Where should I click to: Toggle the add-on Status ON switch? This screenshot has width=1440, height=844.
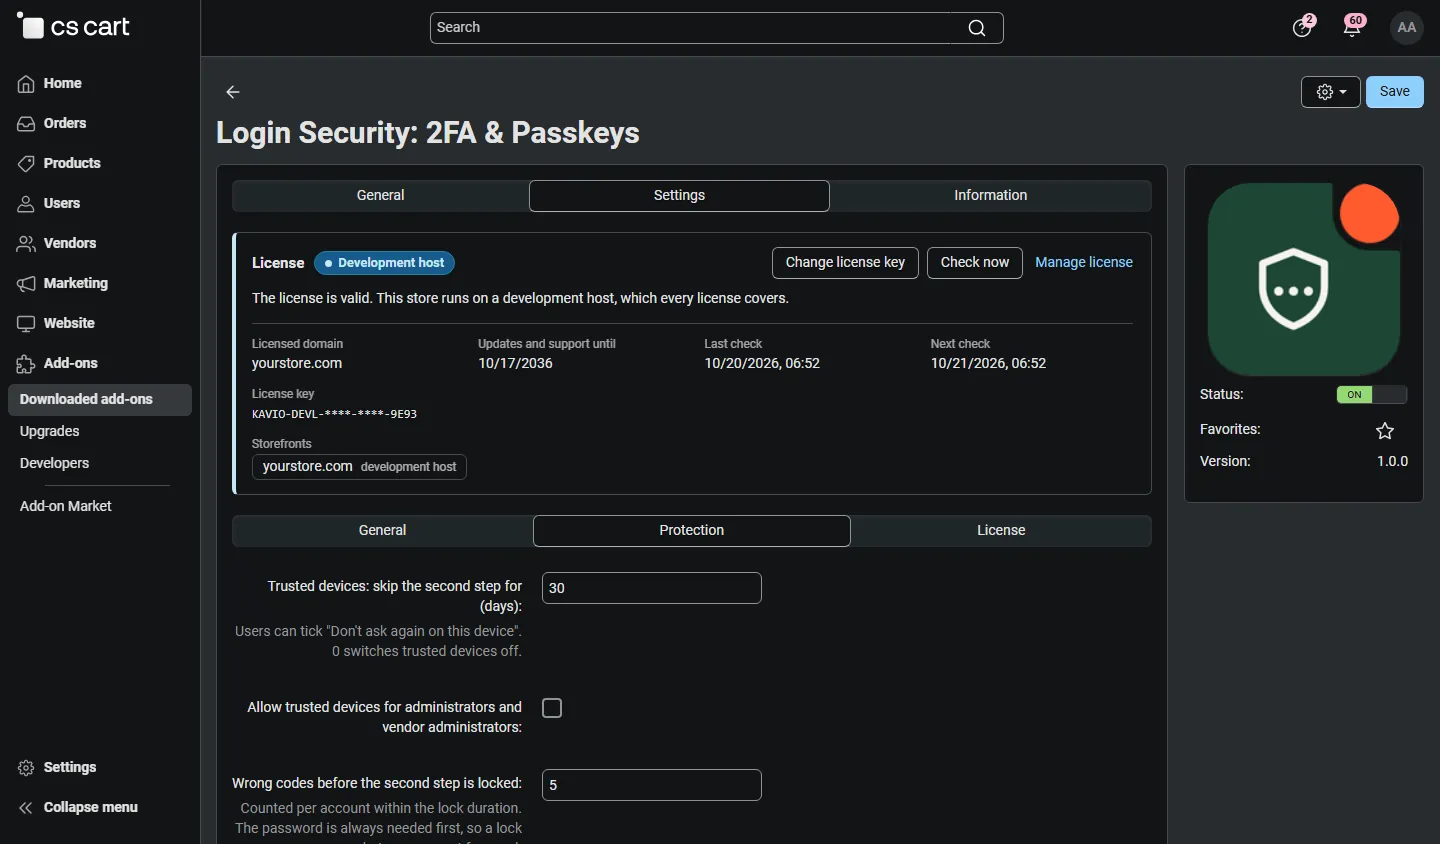(x=1372, y=395)
